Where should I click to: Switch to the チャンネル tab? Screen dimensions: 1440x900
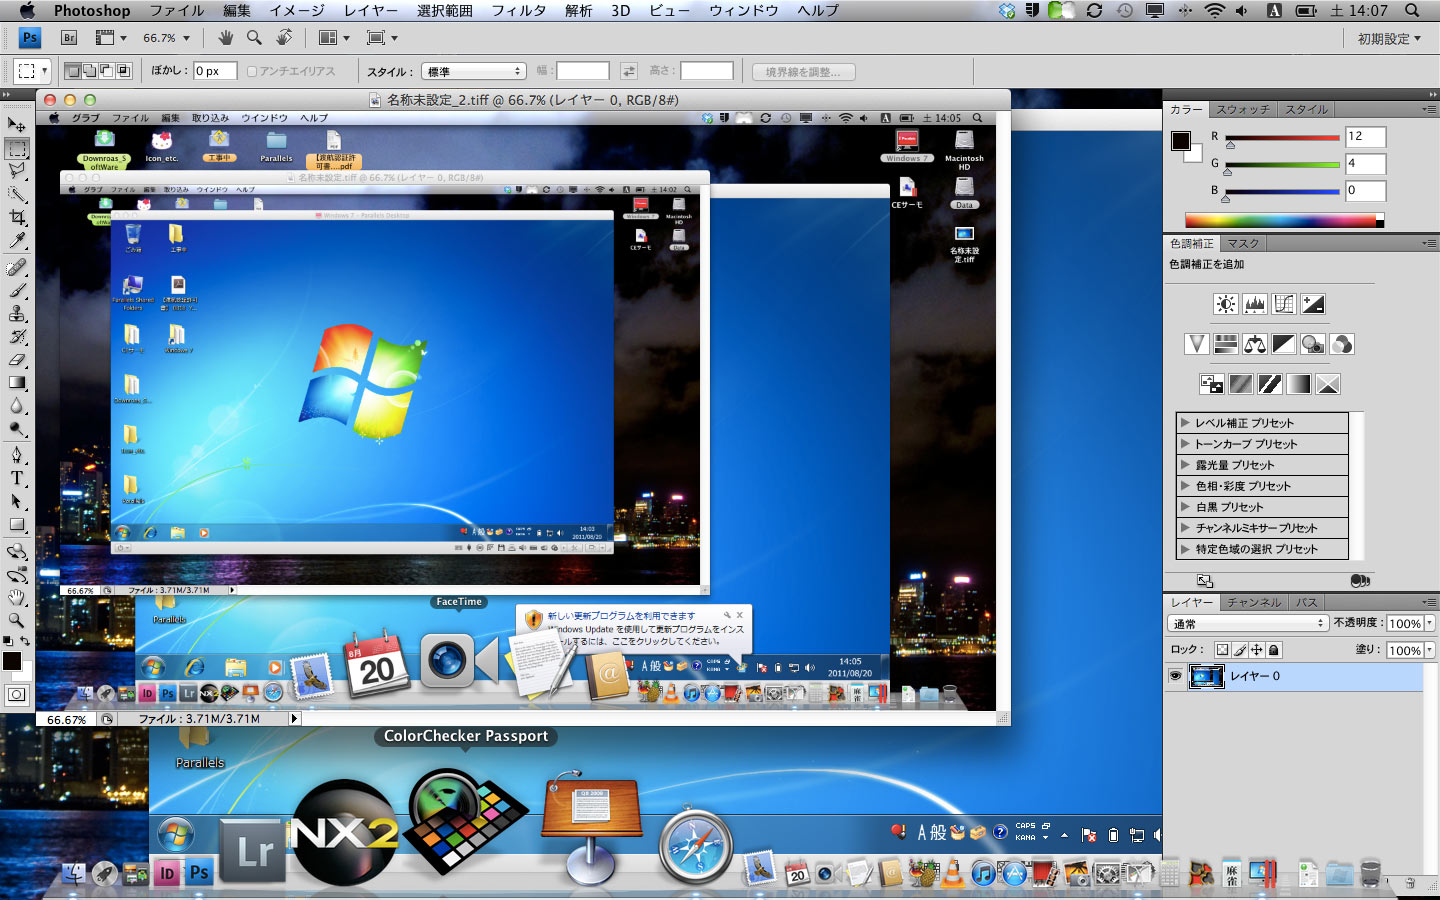coord(1254,603)
